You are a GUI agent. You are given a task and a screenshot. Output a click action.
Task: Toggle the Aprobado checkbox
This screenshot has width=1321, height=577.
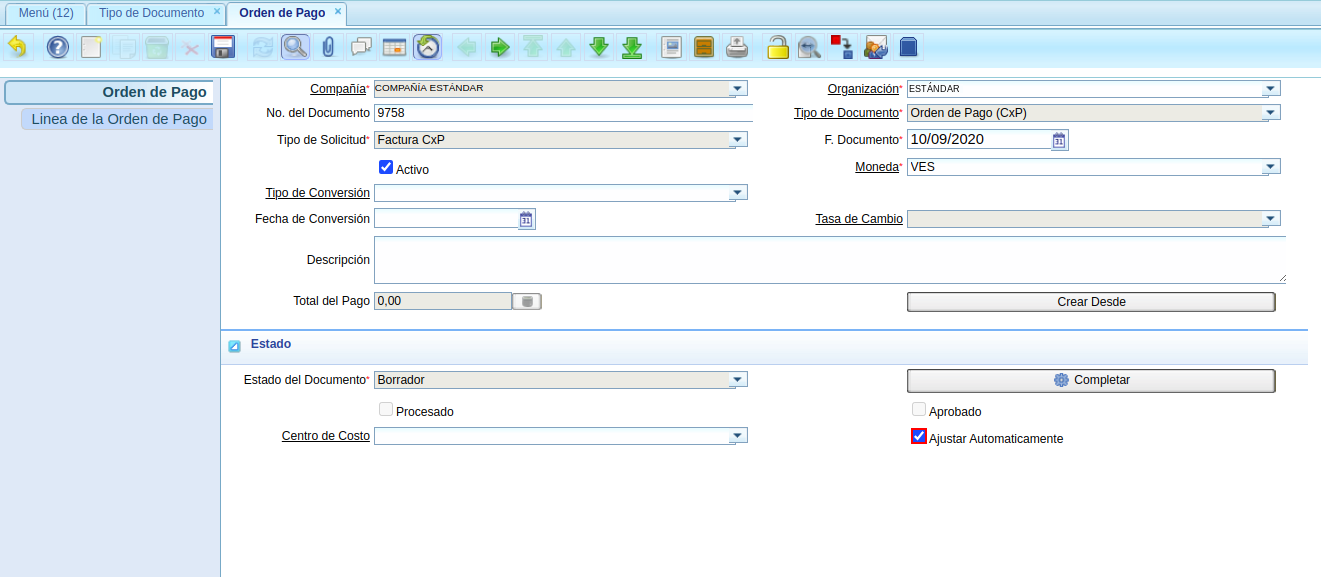coord(919,410)
